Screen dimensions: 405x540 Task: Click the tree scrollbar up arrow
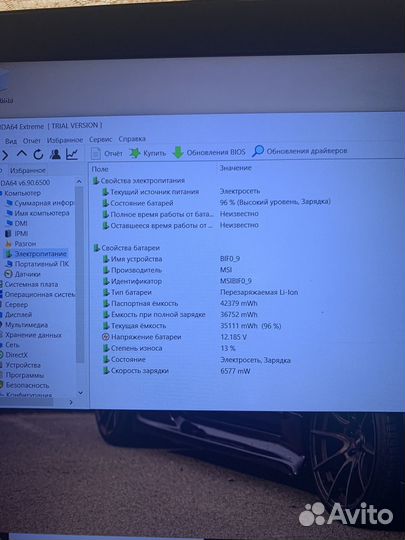(79, 181)
